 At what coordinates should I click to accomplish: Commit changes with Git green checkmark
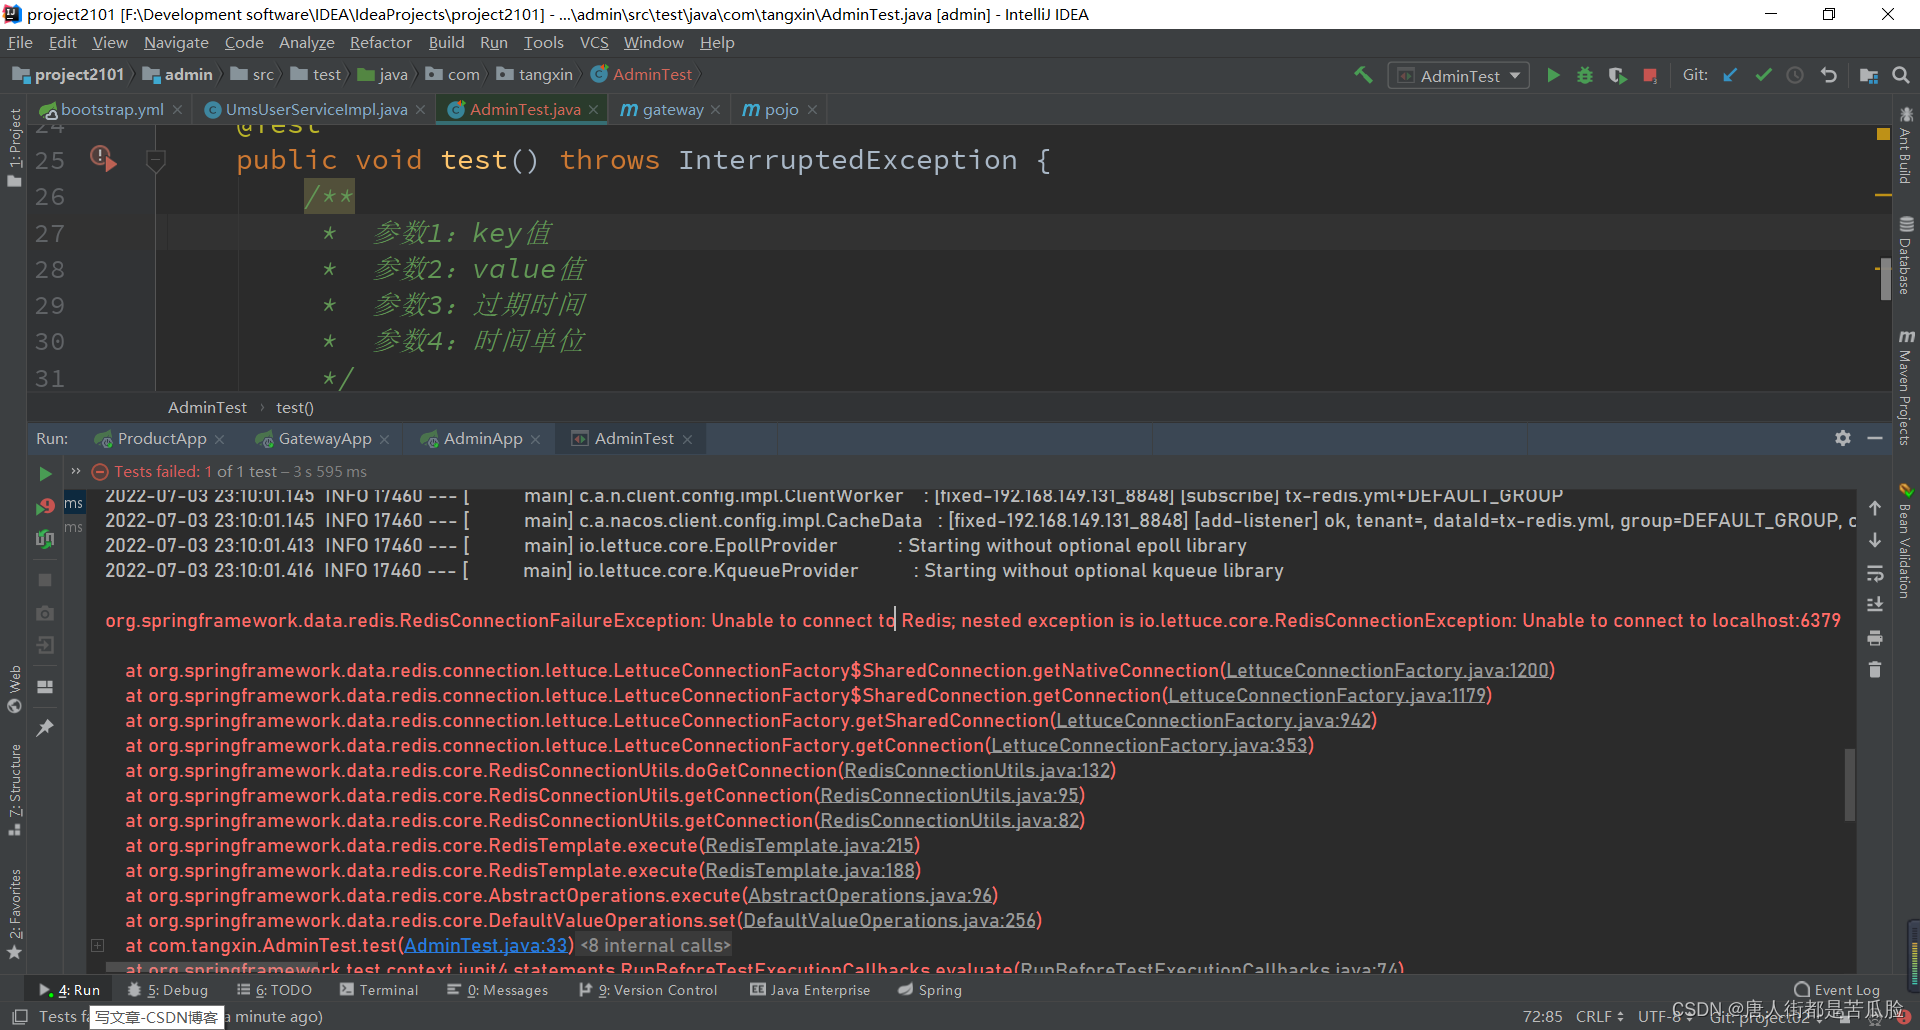point(1763,75)
